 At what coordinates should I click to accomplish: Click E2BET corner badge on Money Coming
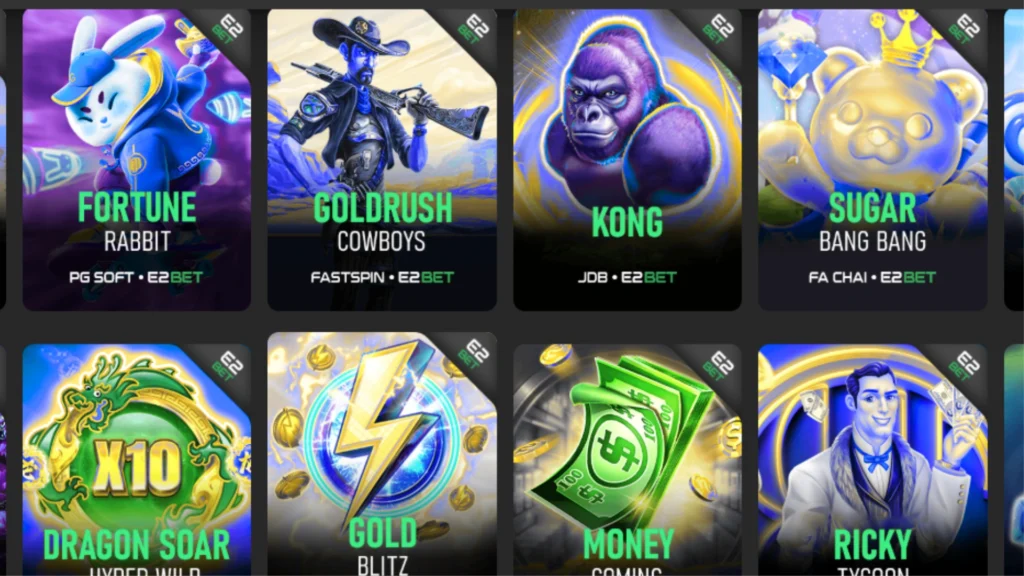click(718, 366)
